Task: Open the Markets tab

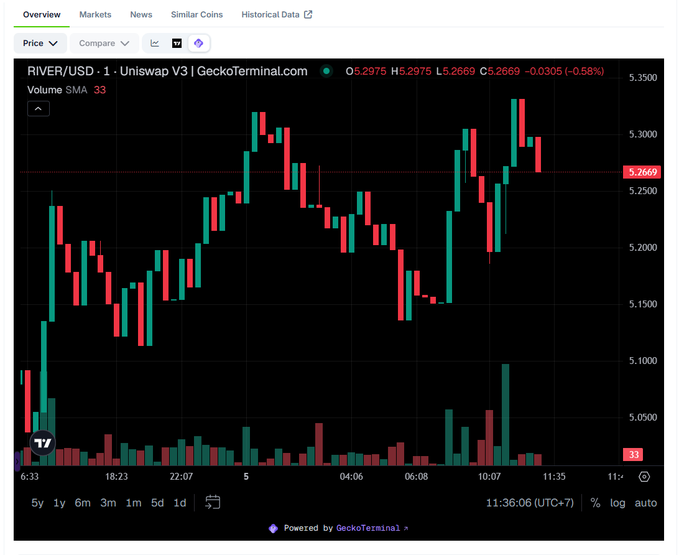Action: [x=95, y=15]
